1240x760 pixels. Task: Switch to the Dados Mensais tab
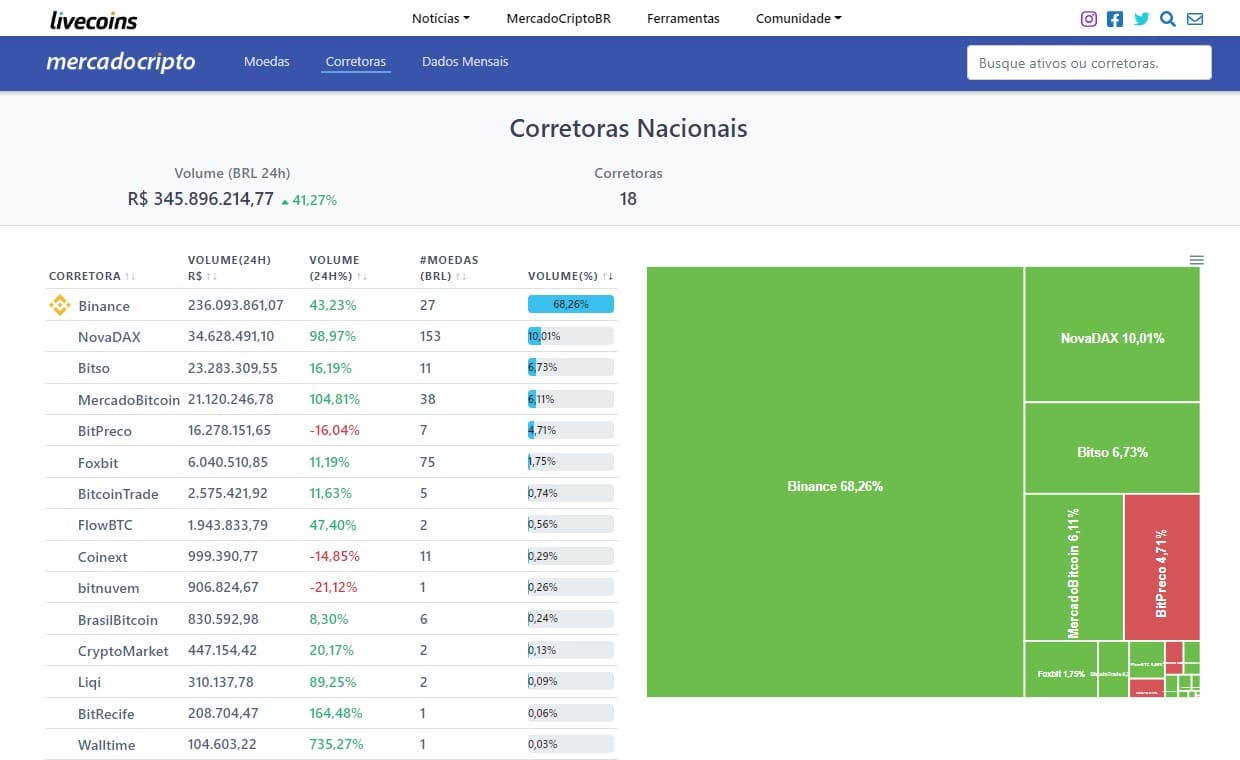(465, 62)
